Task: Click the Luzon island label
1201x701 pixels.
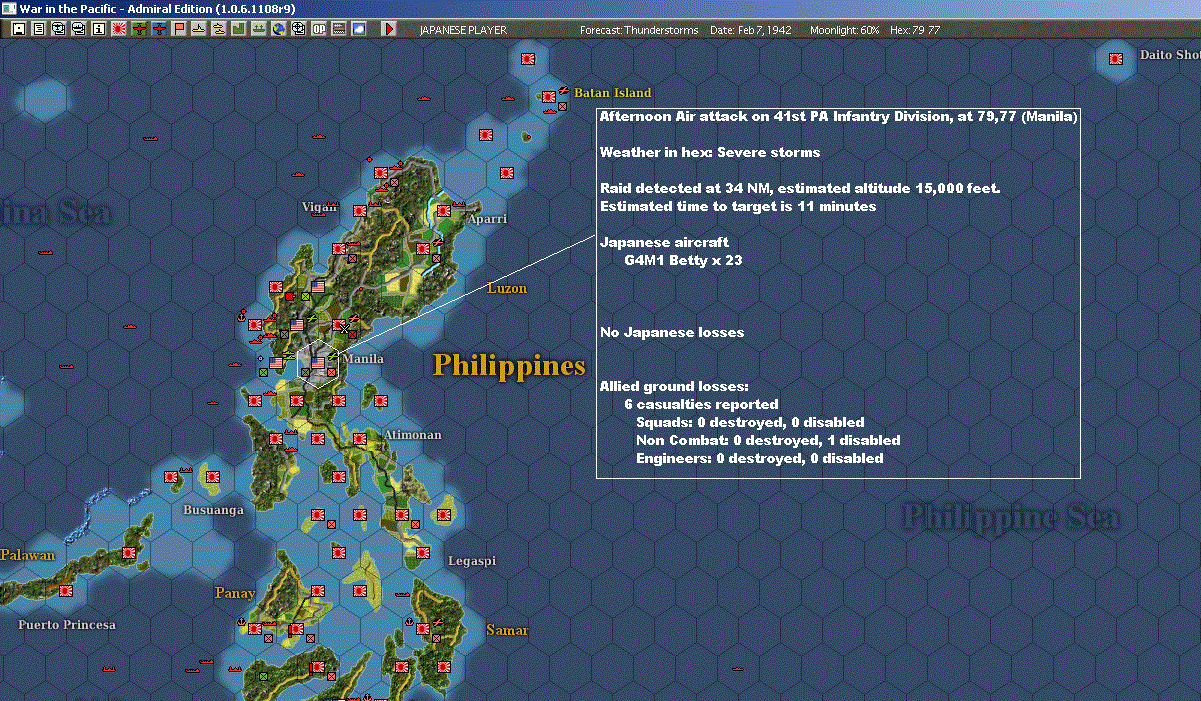Action: [507, 289]
